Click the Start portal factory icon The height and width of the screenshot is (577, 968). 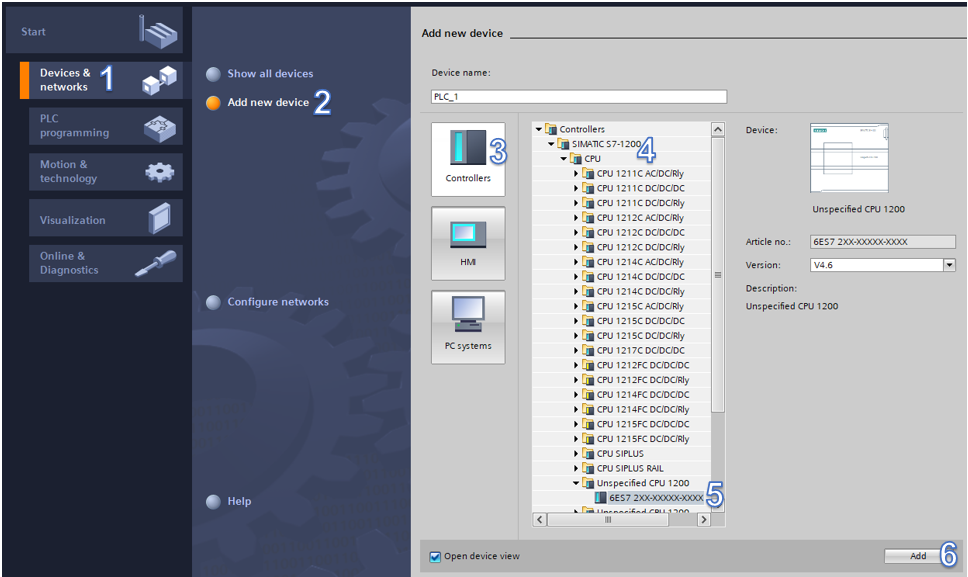pos(158,31)
